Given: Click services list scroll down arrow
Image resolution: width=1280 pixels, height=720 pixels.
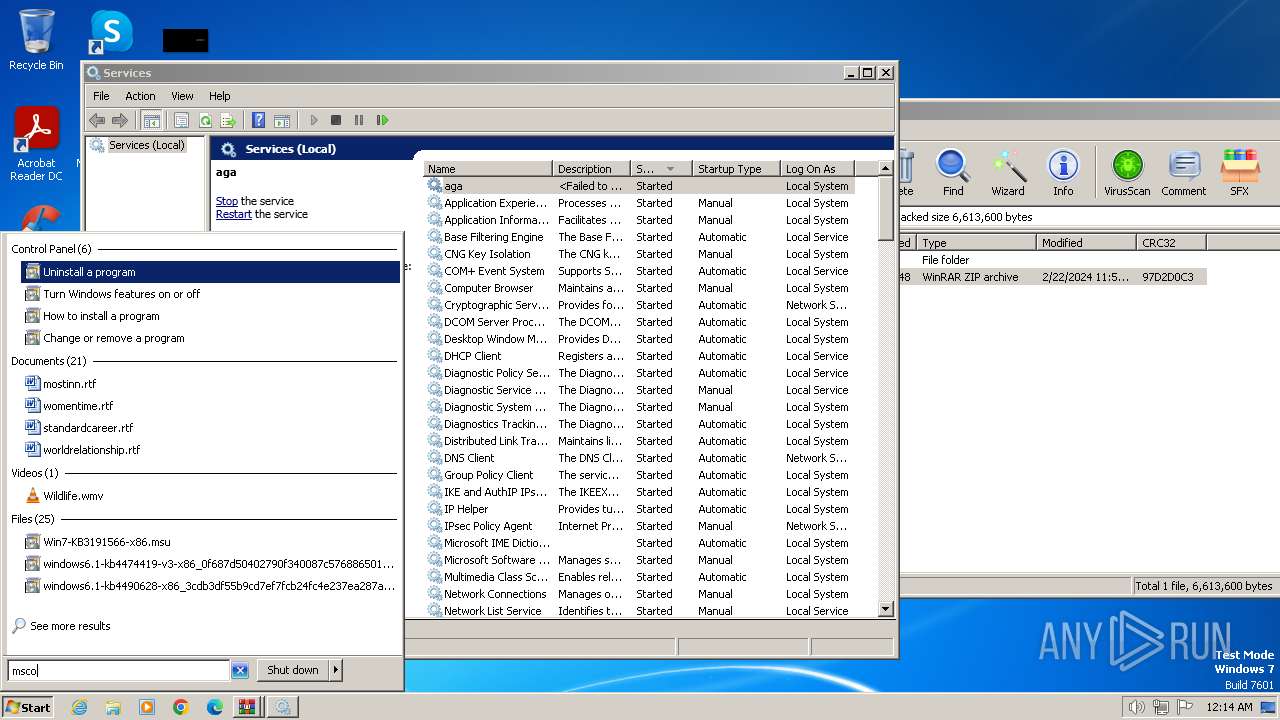Looking at the screenshot, I should pos(885,608).
